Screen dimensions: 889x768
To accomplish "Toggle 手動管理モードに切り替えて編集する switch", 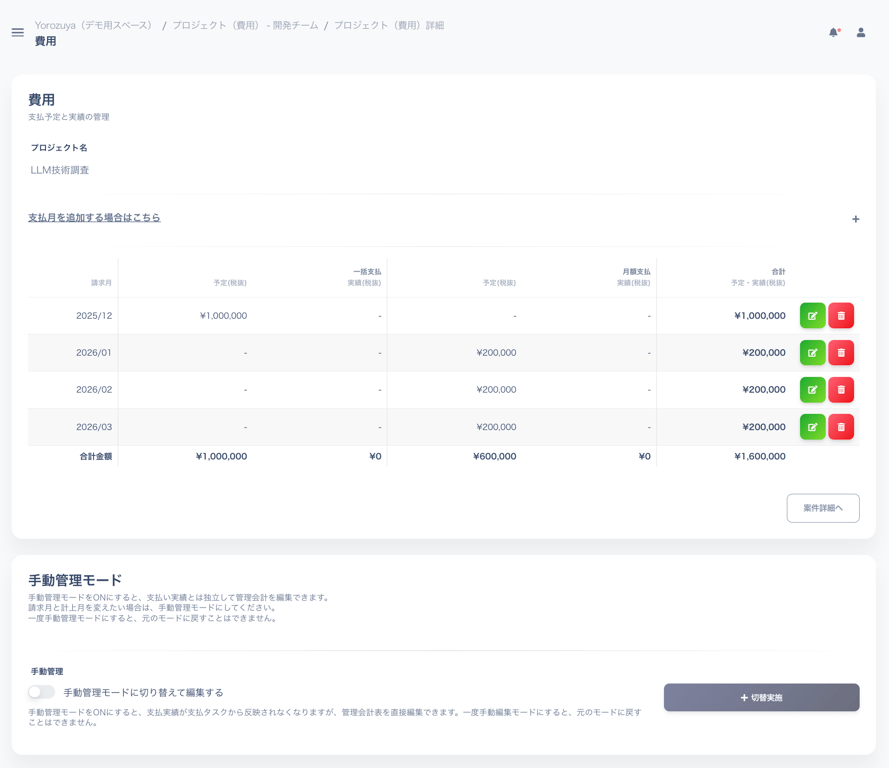I will [x=41, y=692].
